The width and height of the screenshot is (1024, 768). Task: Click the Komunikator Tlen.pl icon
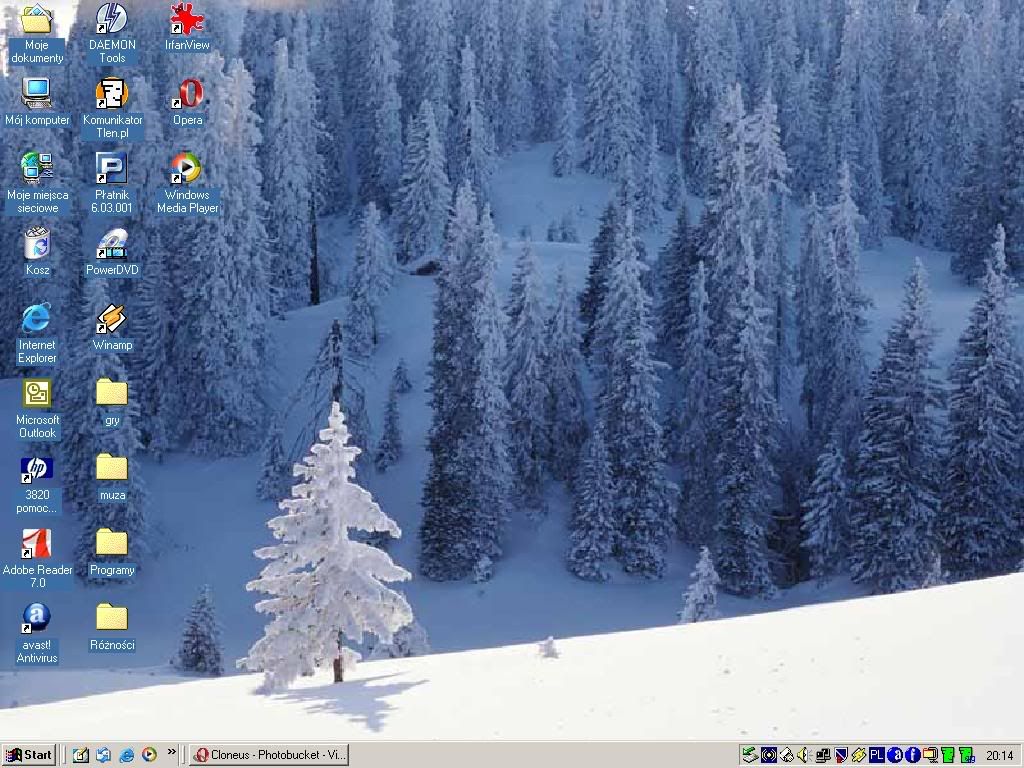point(112,95)
